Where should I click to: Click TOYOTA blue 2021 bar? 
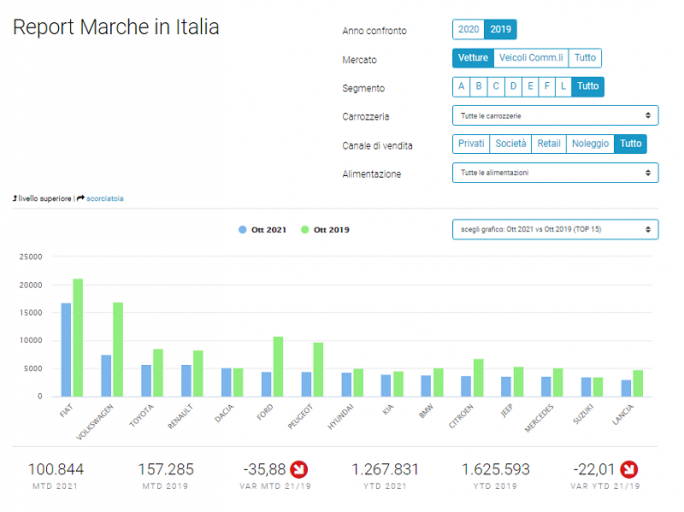[146, 381]
